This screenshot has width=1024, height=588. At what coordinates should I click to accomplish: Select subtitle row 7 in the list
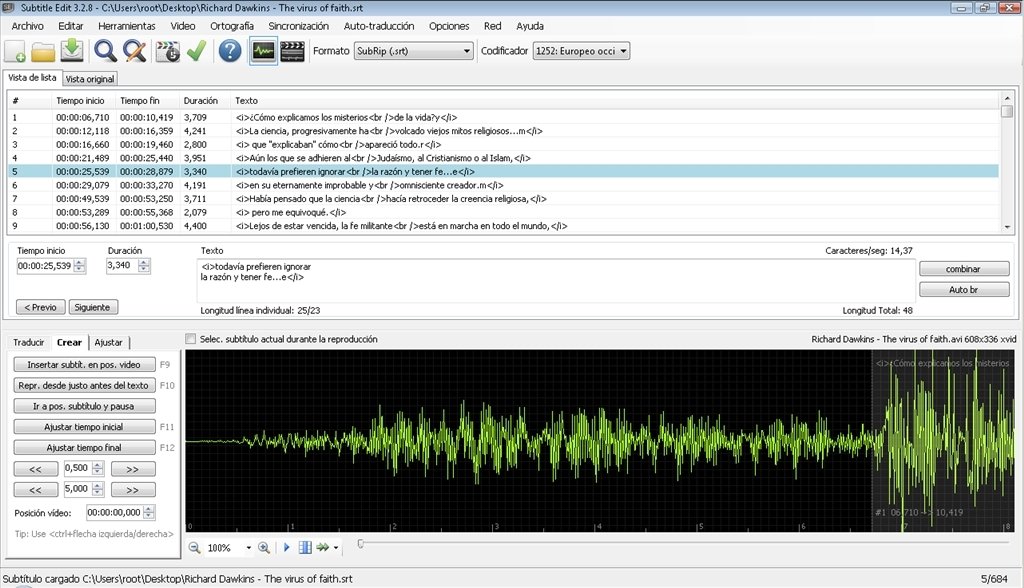(503, 199)
